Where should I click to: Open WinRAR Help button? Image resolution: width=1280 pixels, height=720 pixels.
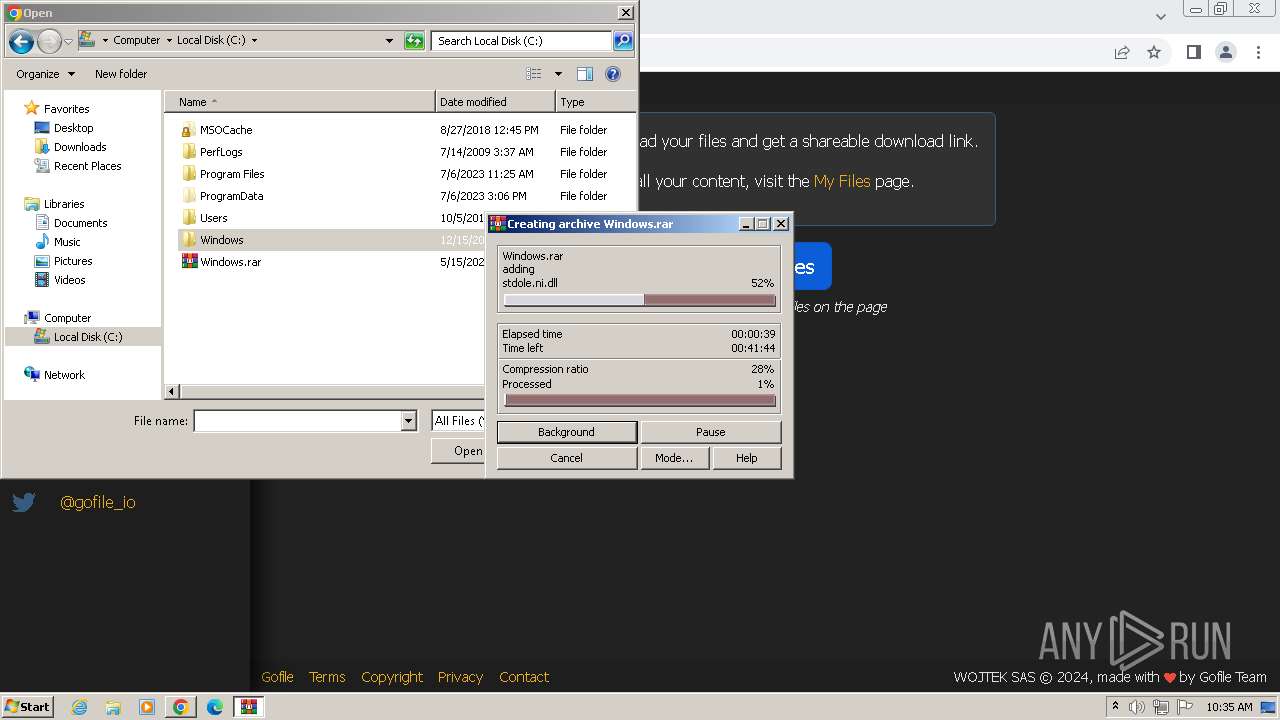click(x=747, y=458)
